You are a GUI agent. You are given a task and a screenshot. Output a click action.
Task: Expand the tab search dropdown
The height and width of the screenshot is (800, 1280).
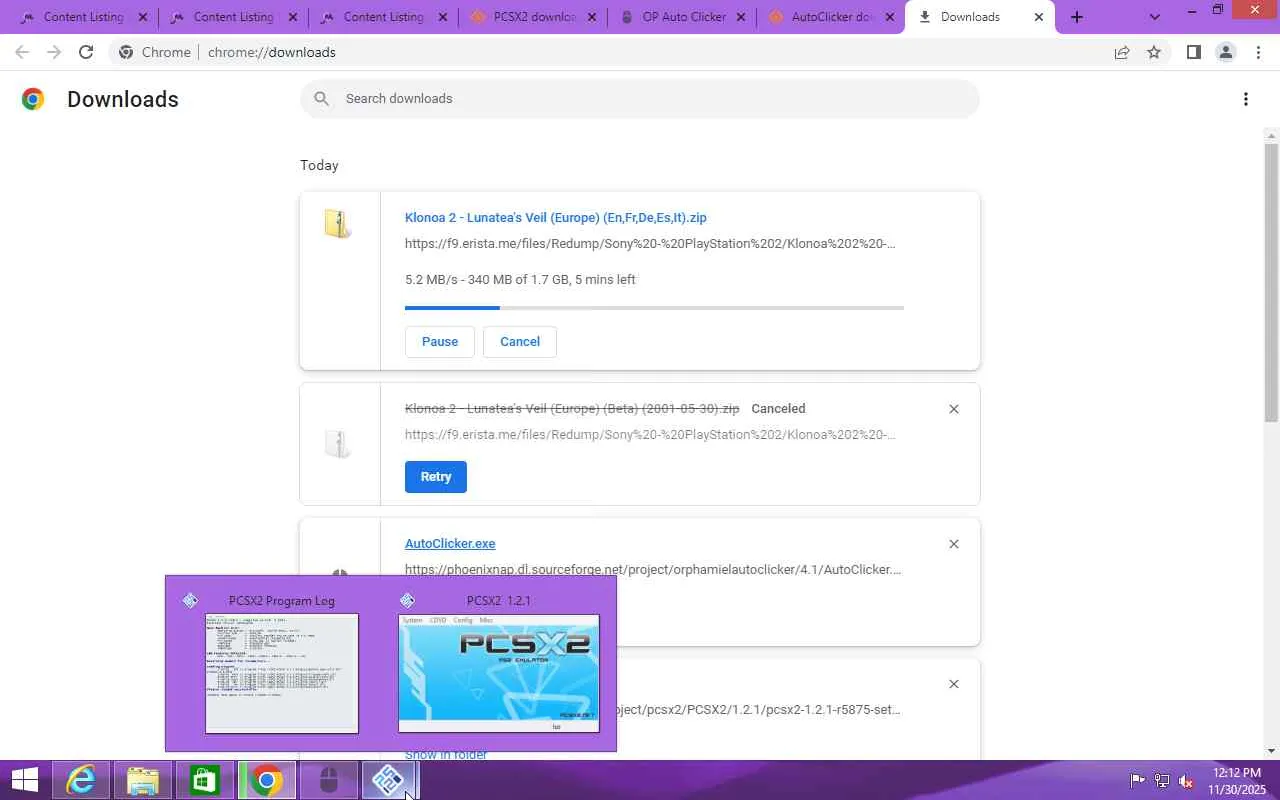point(1155,17)
